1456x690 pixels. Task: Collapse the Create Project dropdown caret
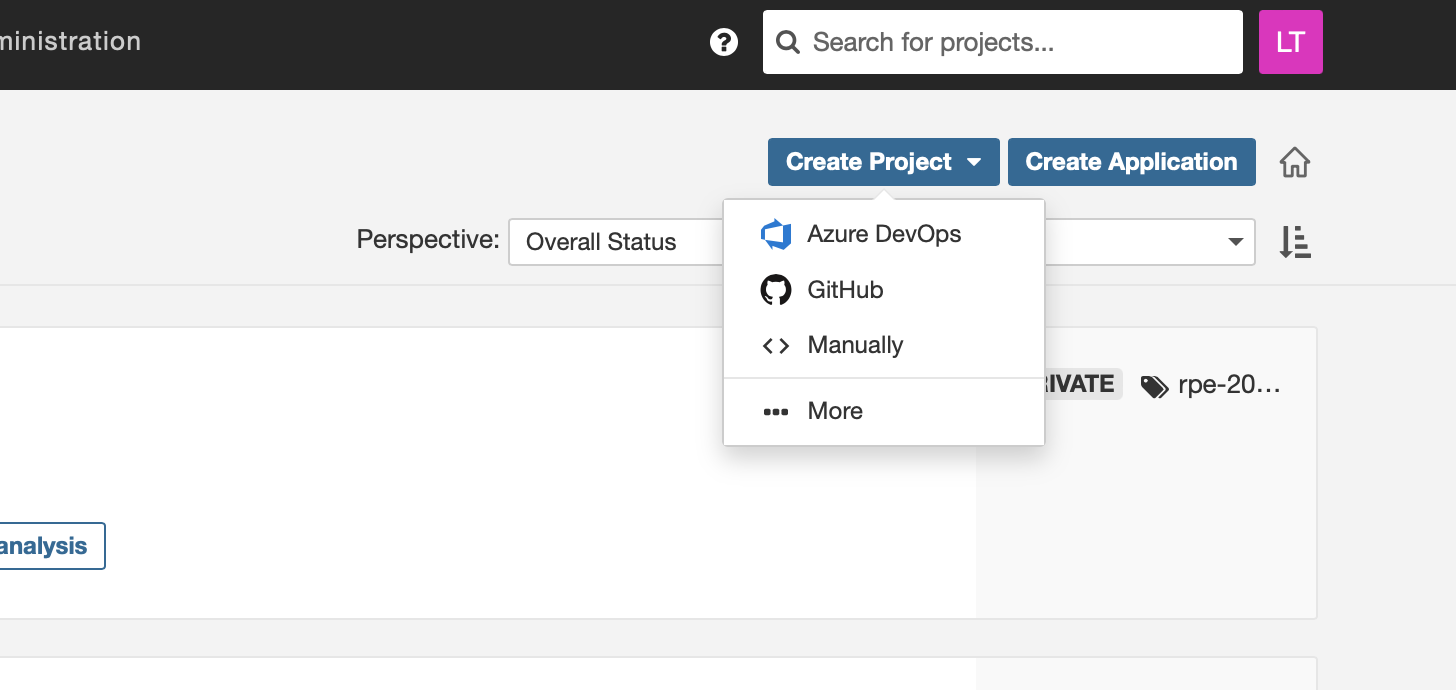pyautogui.click(x=975, y=162)
